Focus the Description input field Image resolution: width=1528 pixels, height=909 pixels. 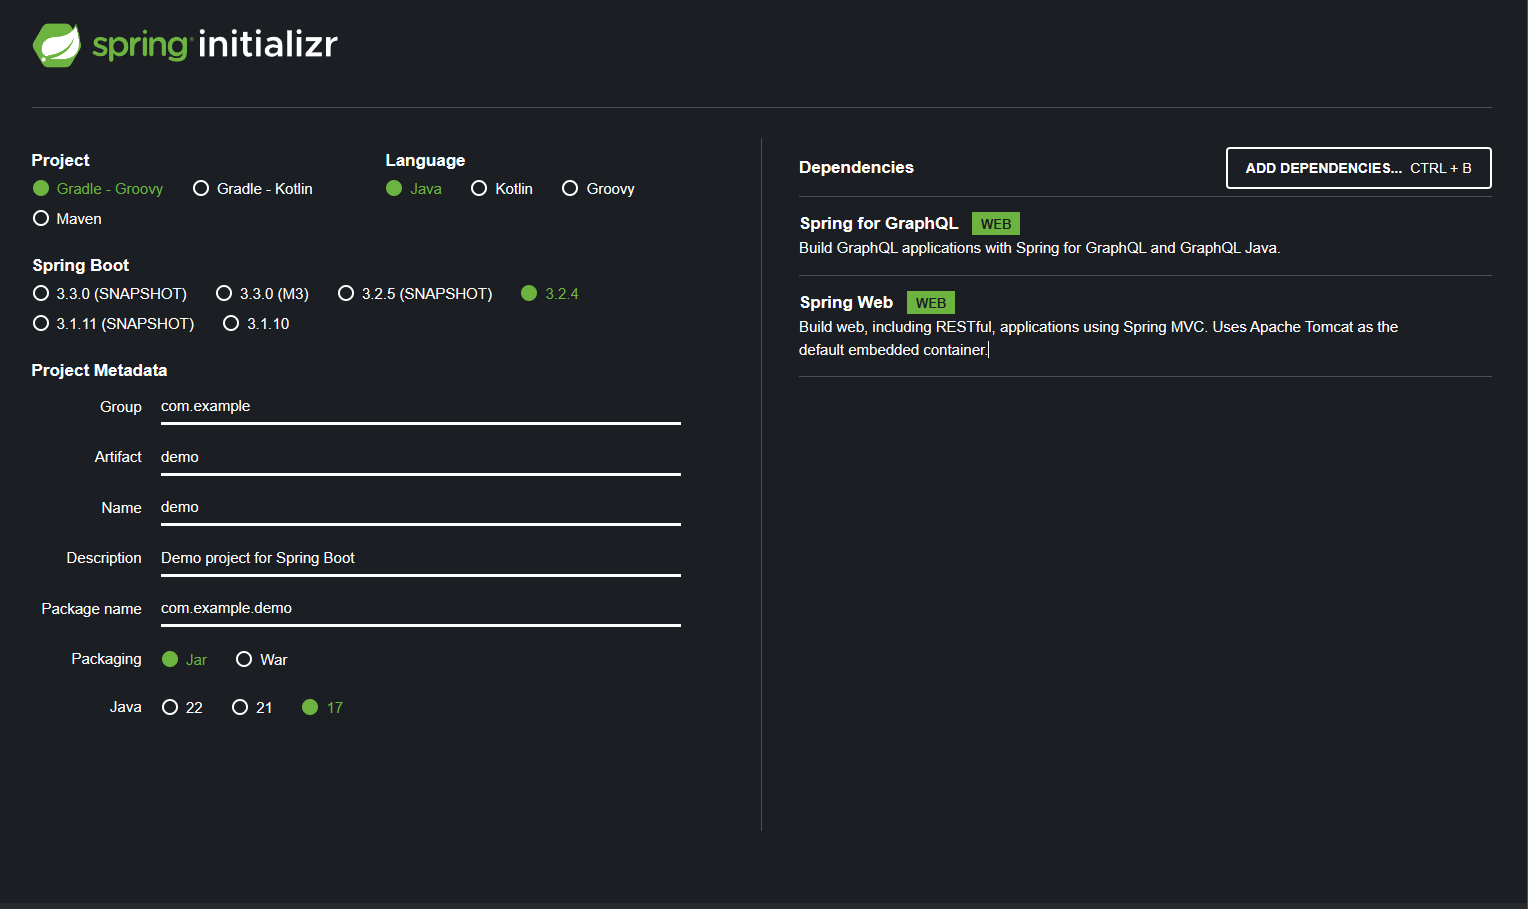(421, 558)
